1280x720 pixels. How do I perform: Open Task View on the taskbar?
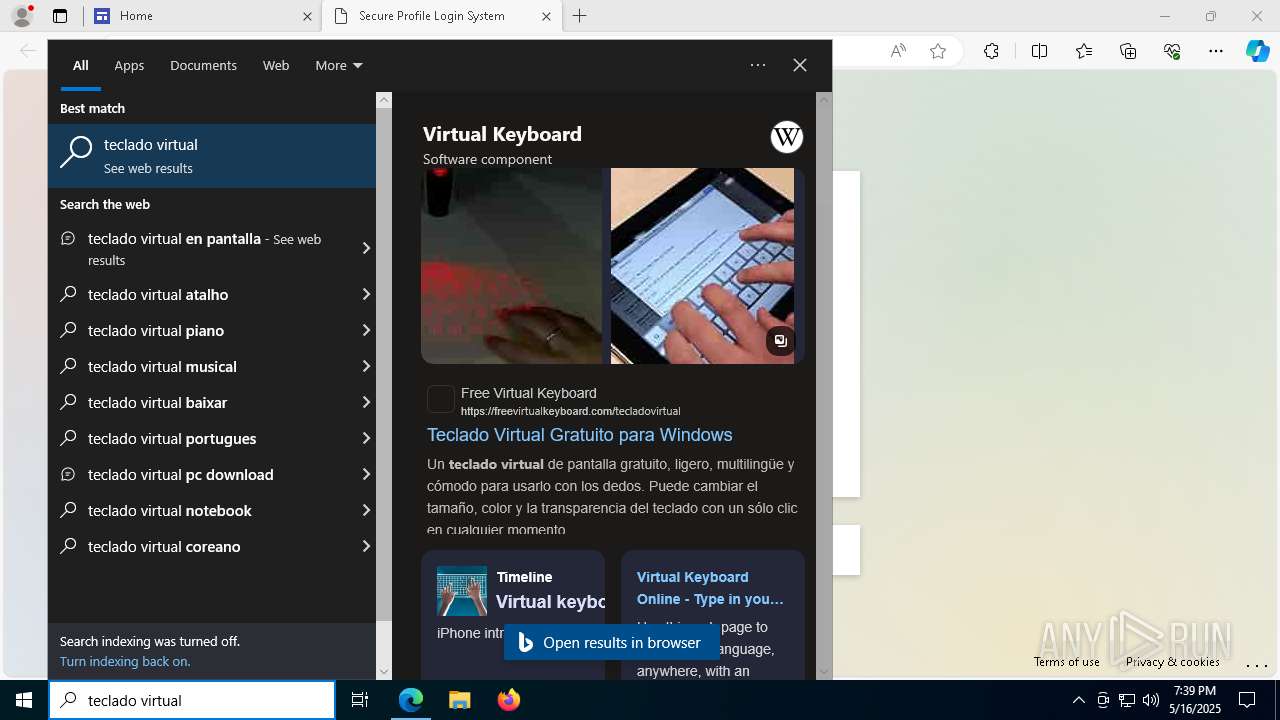(x=360, y=700)
